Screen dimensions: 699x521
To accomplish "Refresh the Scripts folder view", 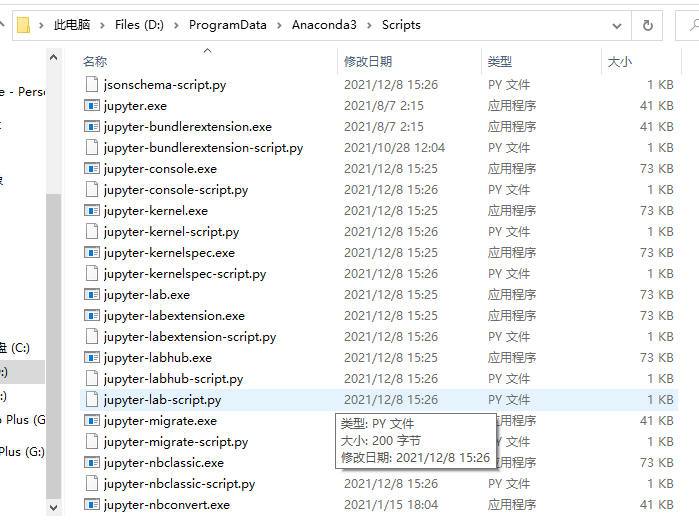I will [647, 25].
